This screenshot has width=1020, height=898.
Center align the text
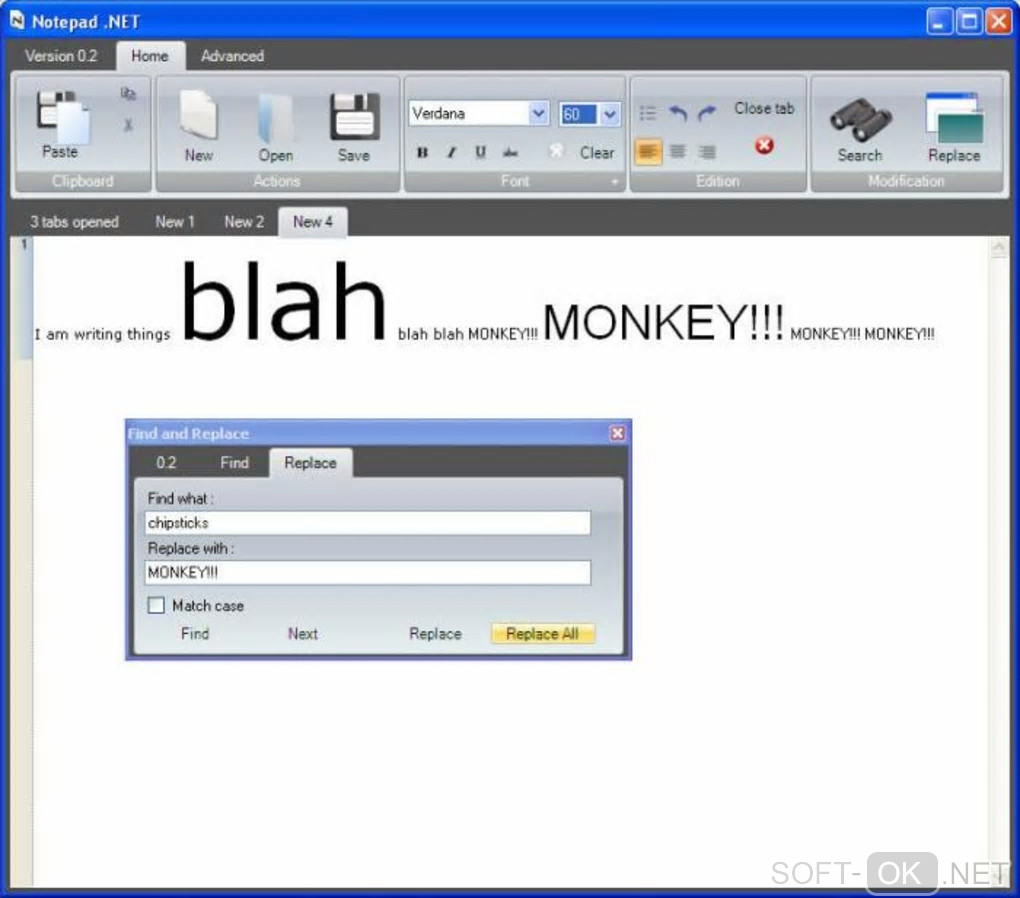[x=678, y=152]
